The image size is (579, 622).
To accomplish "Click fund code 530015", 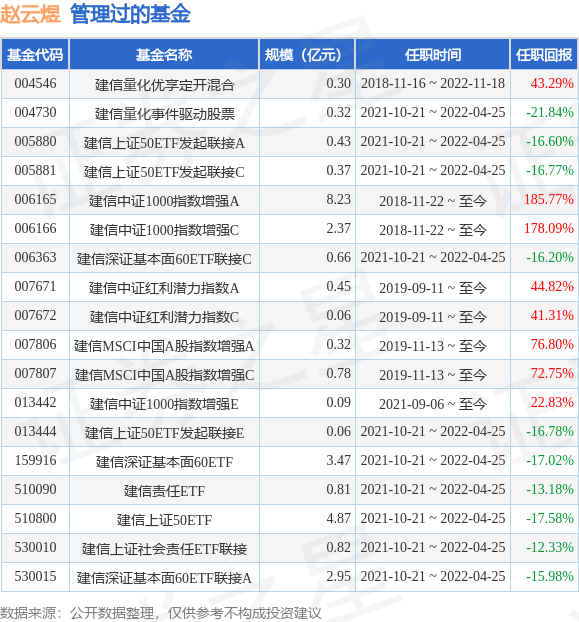I will [35, 576].
